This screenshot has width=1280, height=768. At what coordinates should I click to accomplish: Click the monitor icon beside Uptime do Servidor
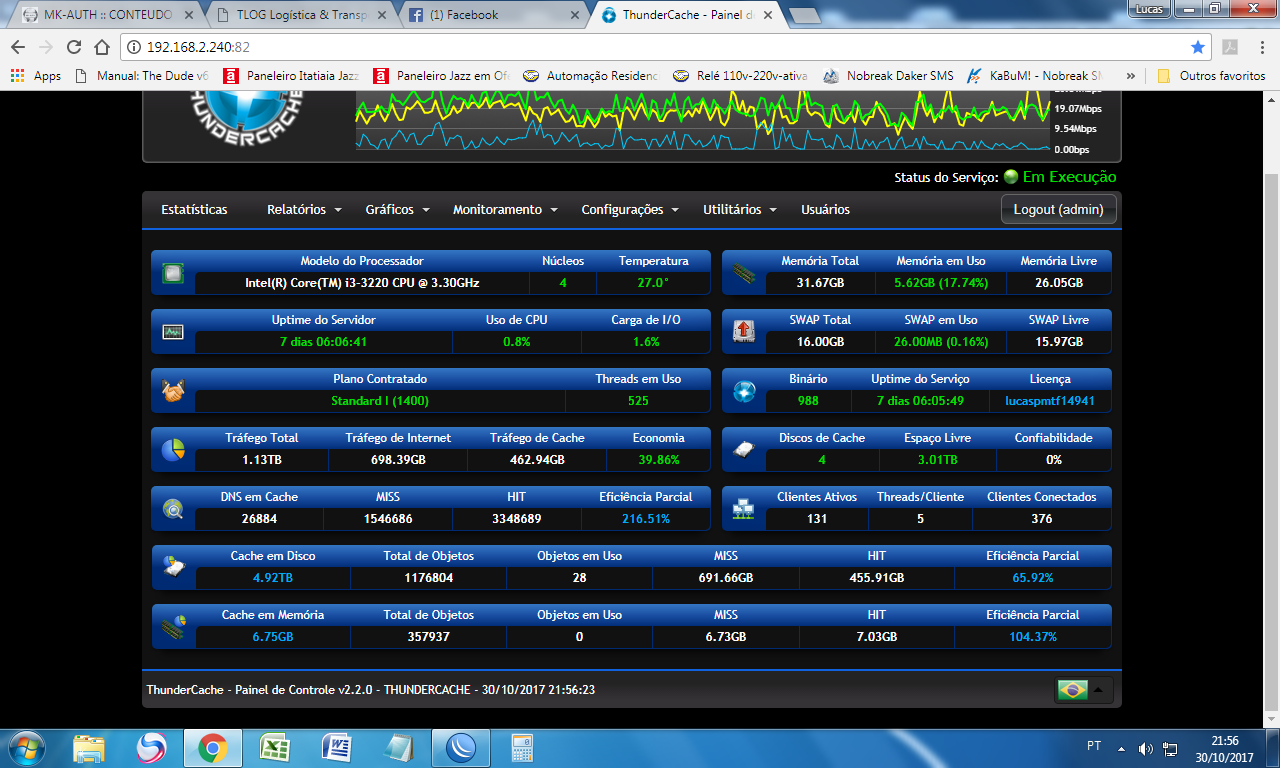point(173,332)
